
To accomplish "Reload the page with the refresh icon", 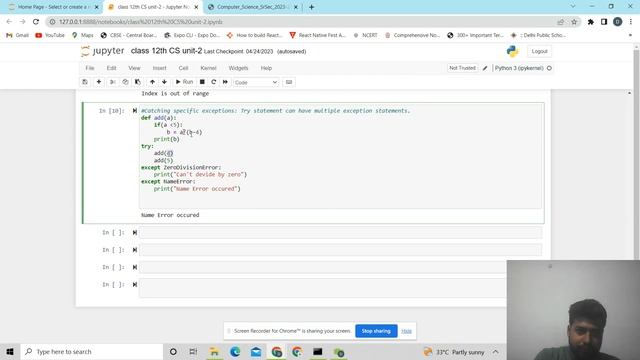I will pyautogui.click(x=36, y=22).
